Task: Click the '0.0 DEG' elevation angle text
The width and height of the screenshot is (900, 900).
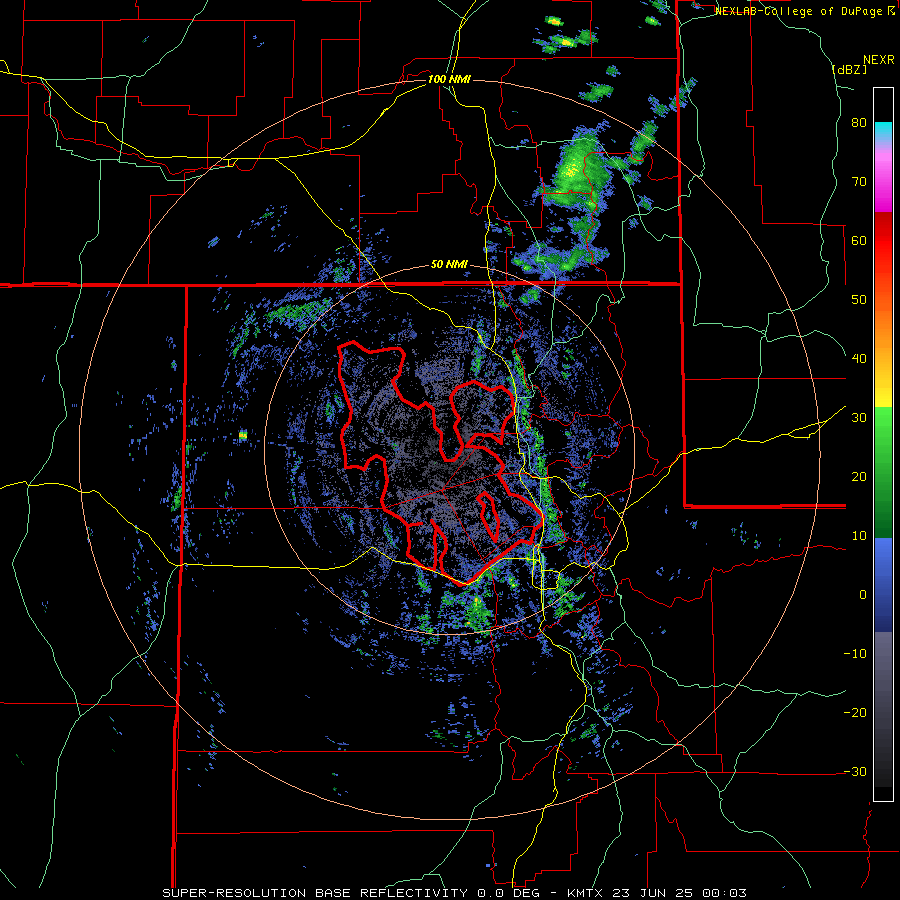Action: pyautogui.click(x=507, y=893)
